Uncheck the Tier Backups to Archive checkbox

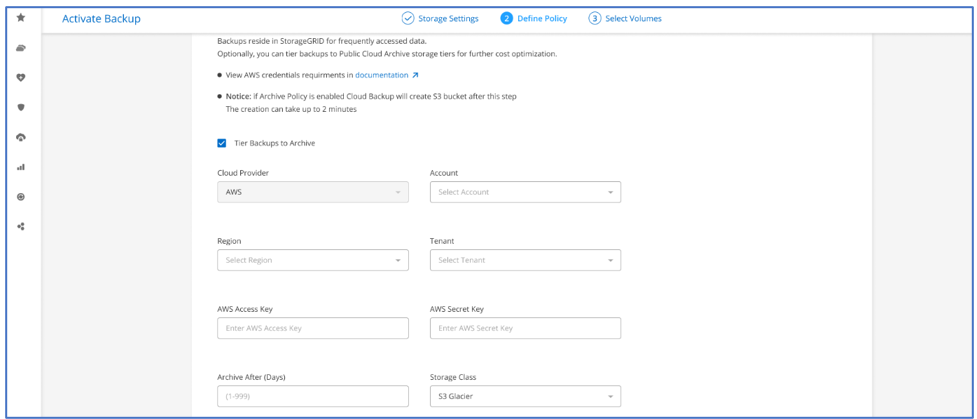222,143
